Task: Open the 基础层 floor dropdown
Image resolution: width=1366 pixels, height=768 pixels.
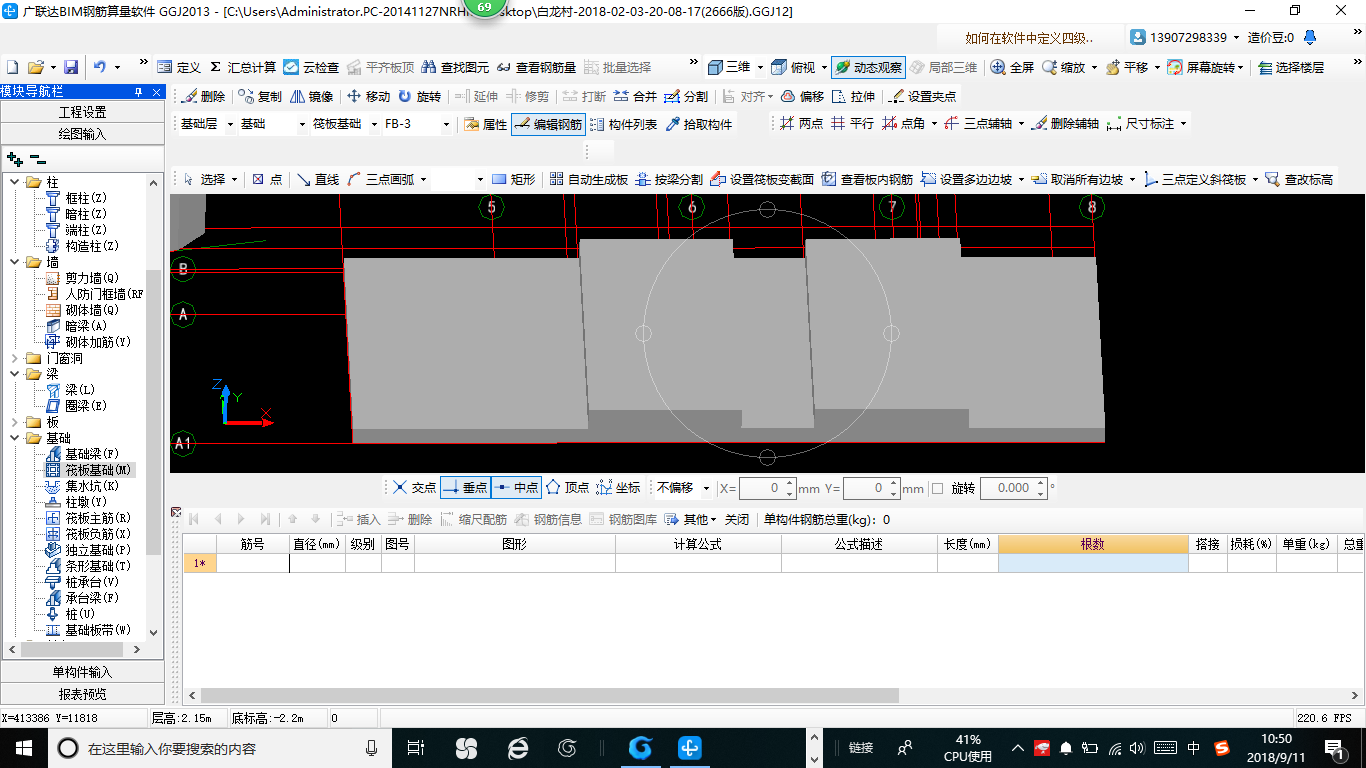Action: [x=230, y=124]
